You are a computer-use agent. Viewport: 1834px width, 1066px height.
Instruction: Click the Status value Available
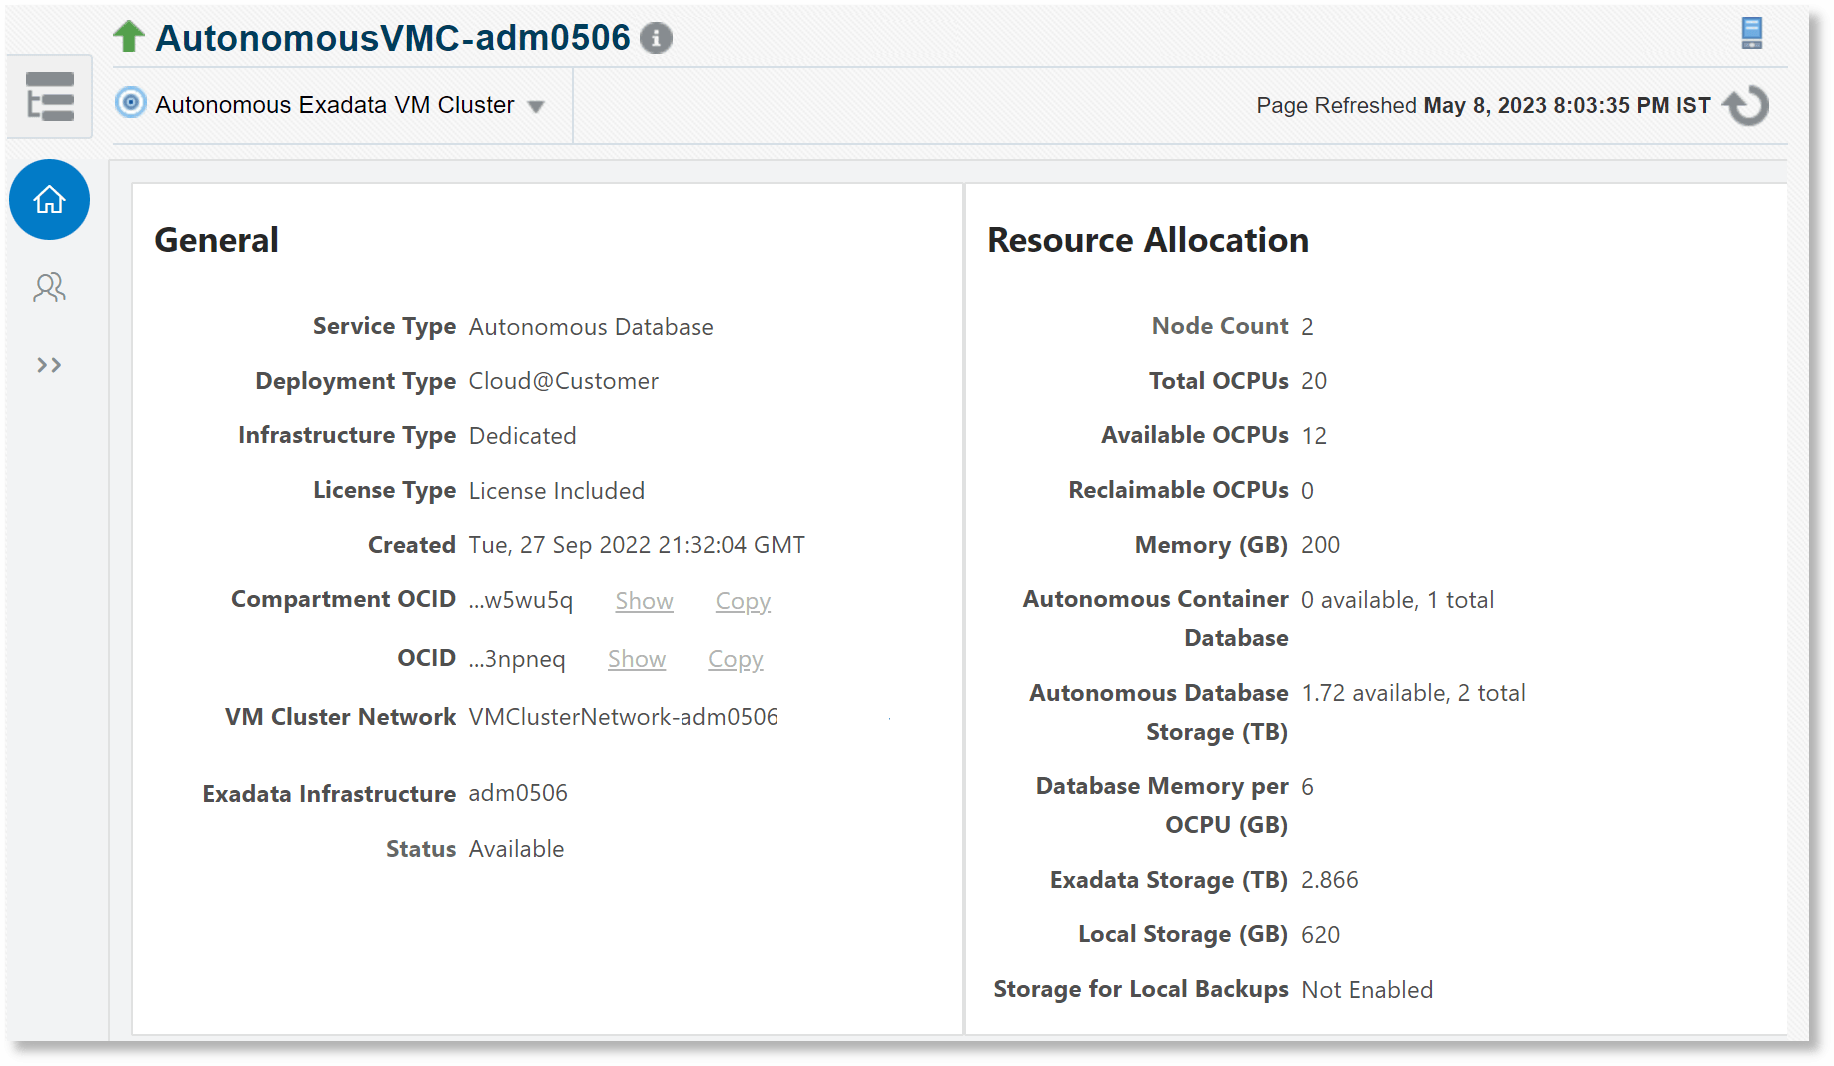pyautogui.click(x=516, y=849)
